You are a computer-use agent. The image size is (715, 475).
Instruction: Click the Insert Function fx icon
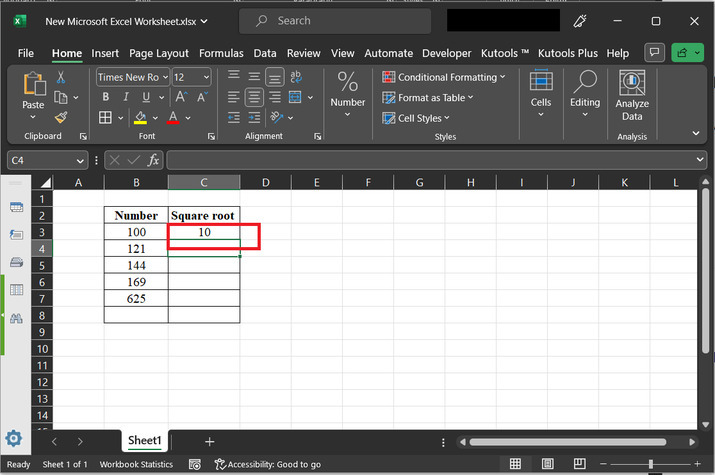point(153,160)
